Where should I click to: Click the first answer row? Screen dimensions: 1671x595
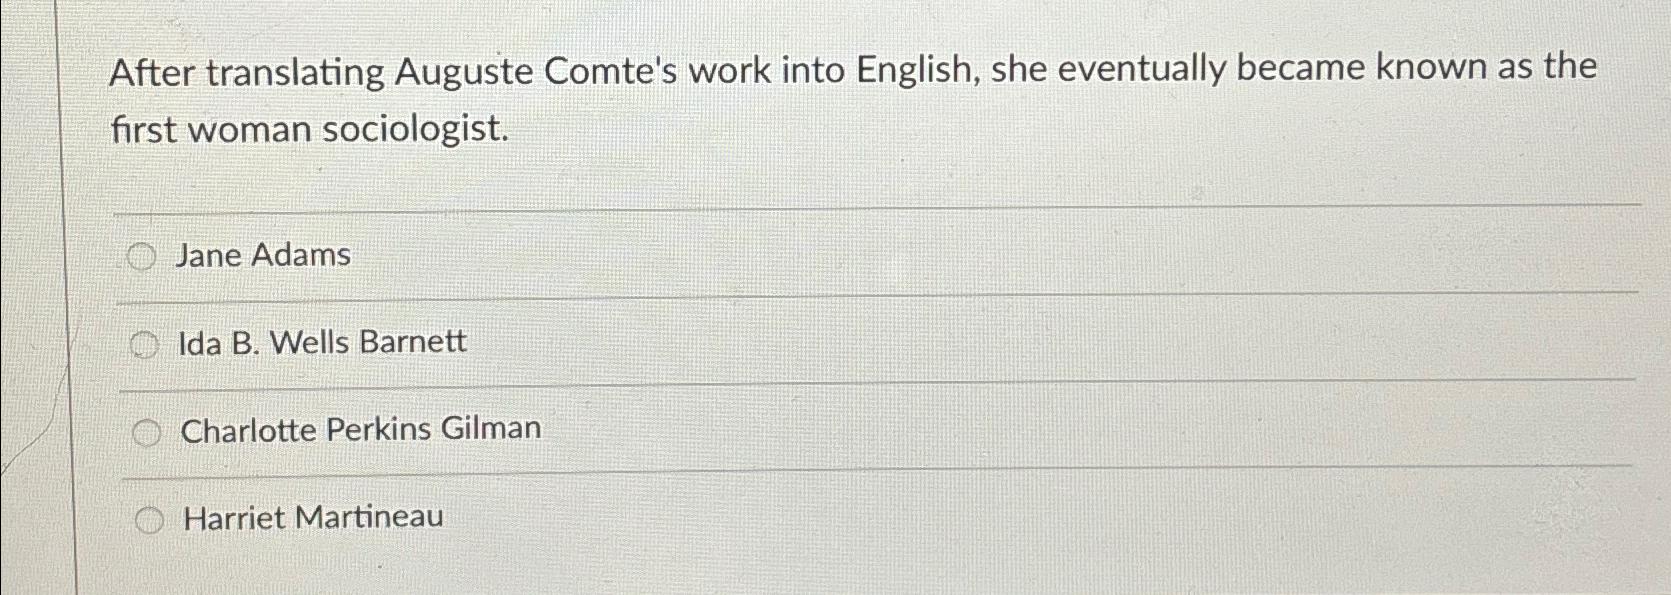pos(700,255)
